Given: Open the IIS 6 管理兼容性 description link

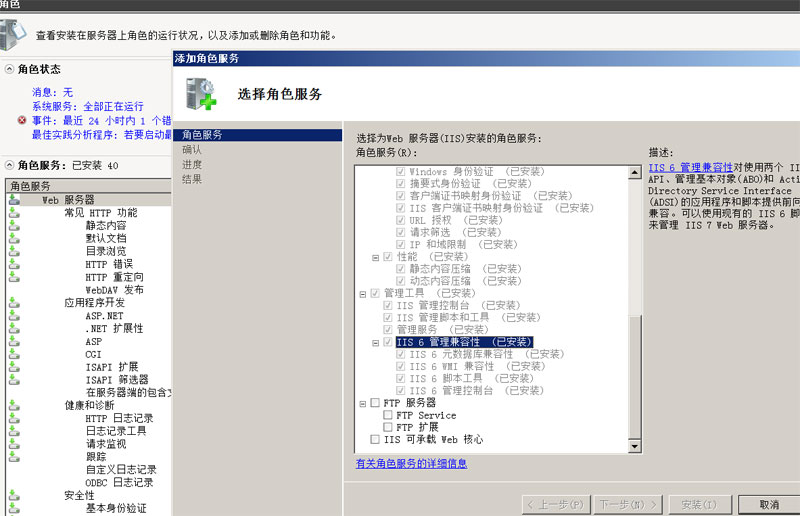Looking at the screenshot, I should [x=691, y=167].
